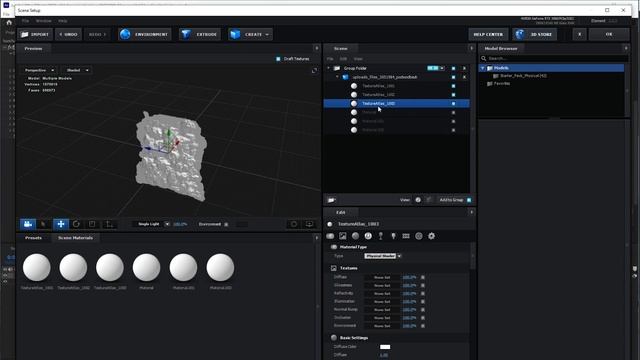Toggle the Environment checkbox in Preview footer
Viewport: 640px width, 360px height.
click(x=227, y=224)
